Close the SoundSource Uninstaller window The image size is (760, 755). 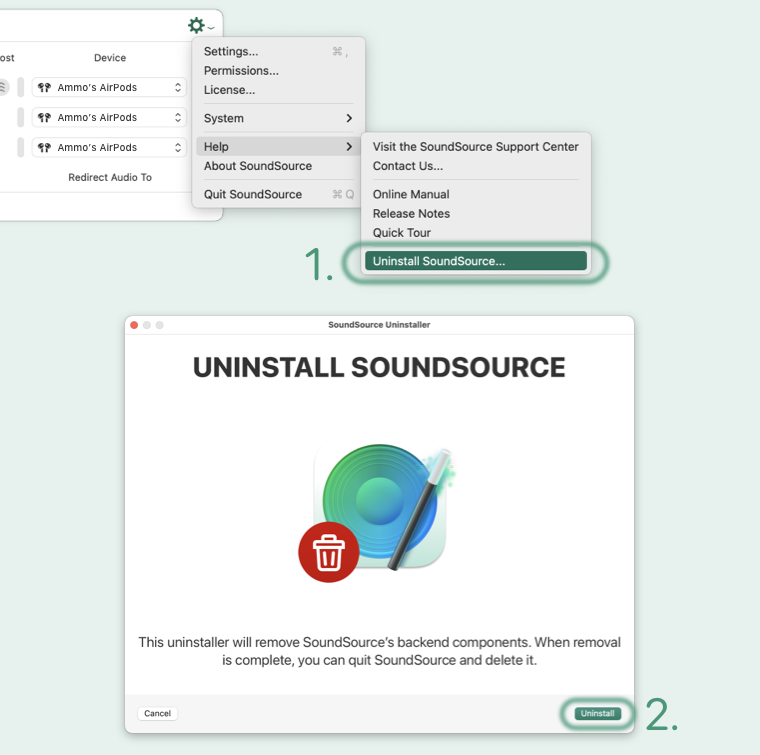coord(134,325)
